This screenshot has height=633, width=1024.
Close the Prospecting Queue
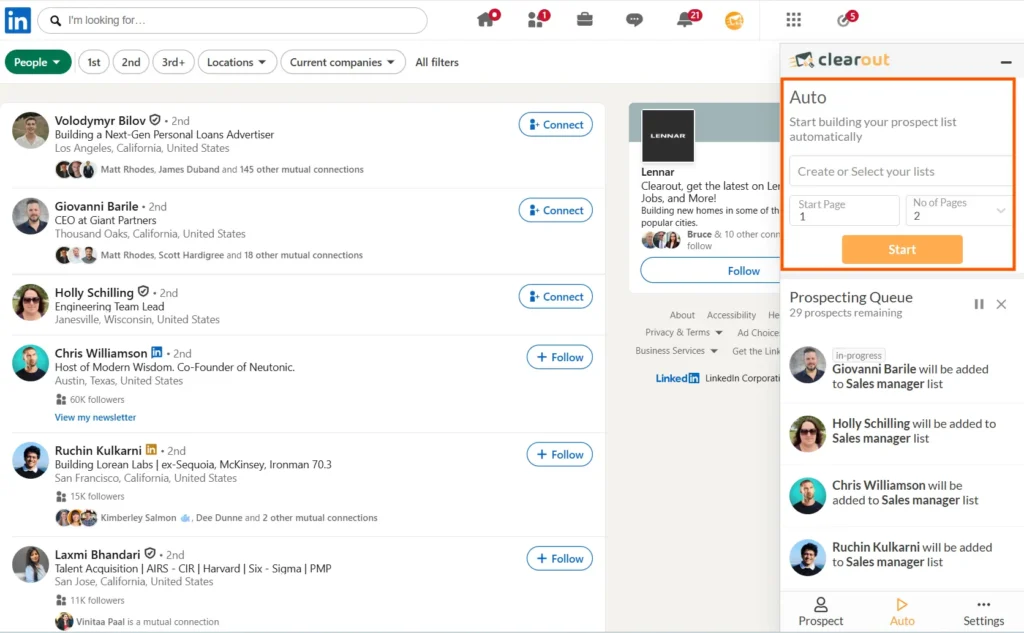coord(1001,304)
